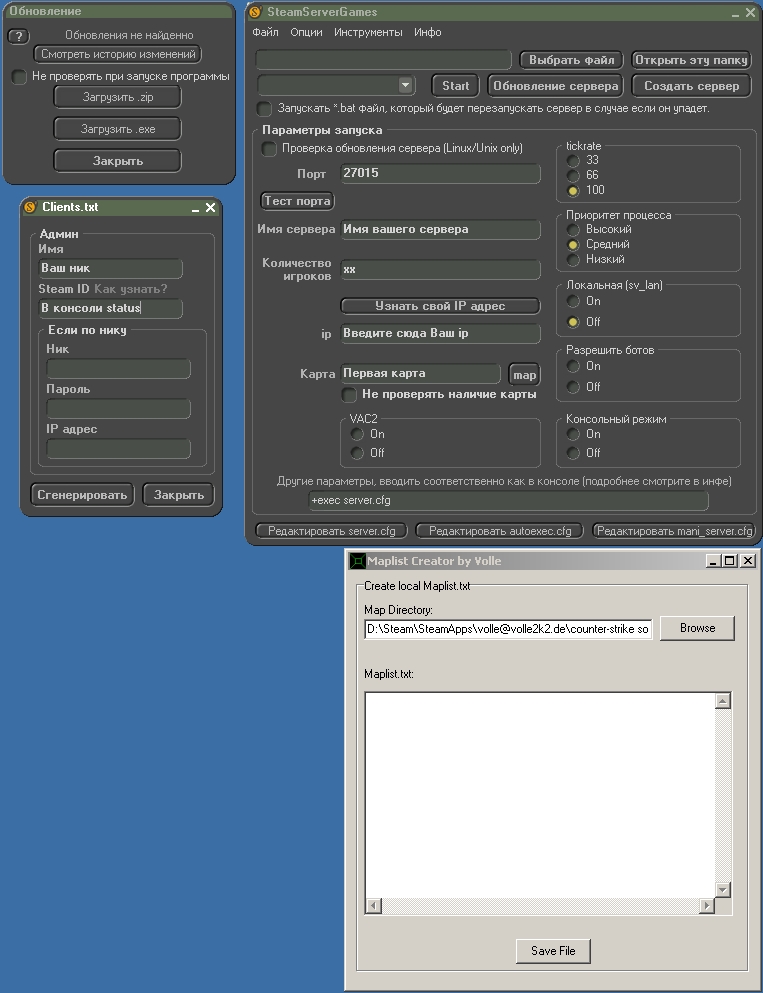763x993 pixels.
Task: Click Закрыть in Clients.txt window
Action: pos(179,495)
